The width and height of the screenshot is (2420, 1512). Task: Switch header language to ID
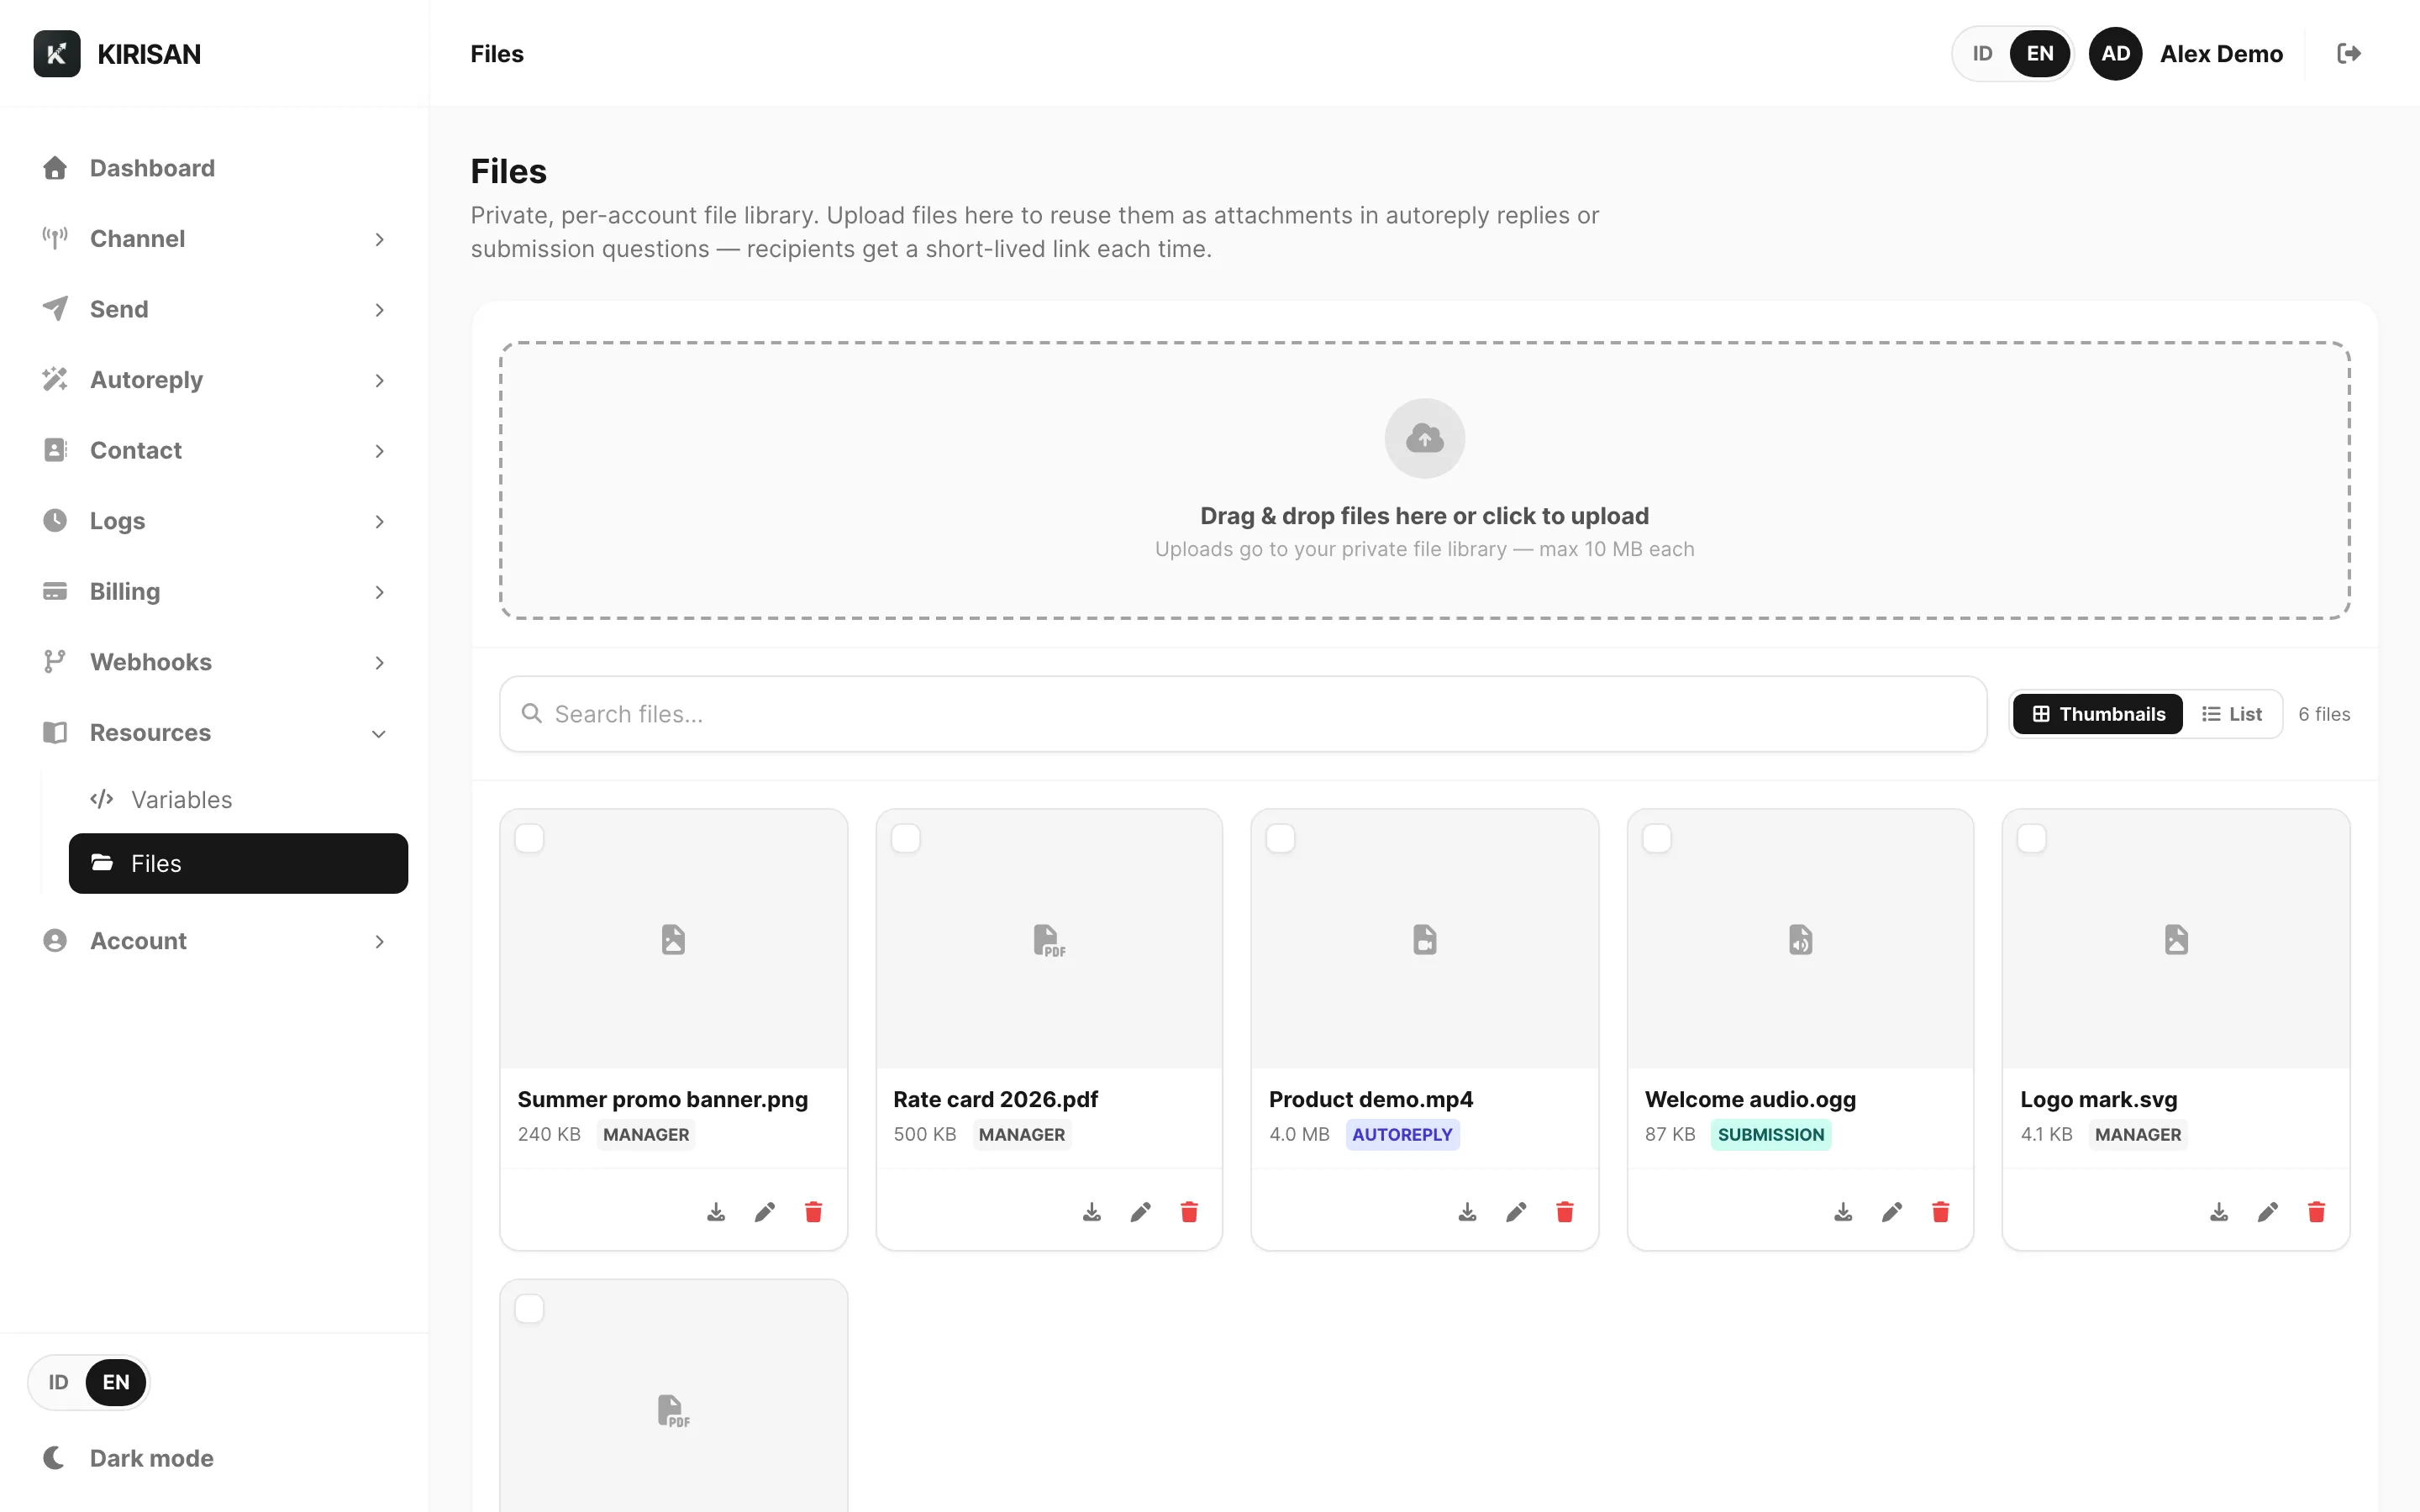click(1982, 54)
